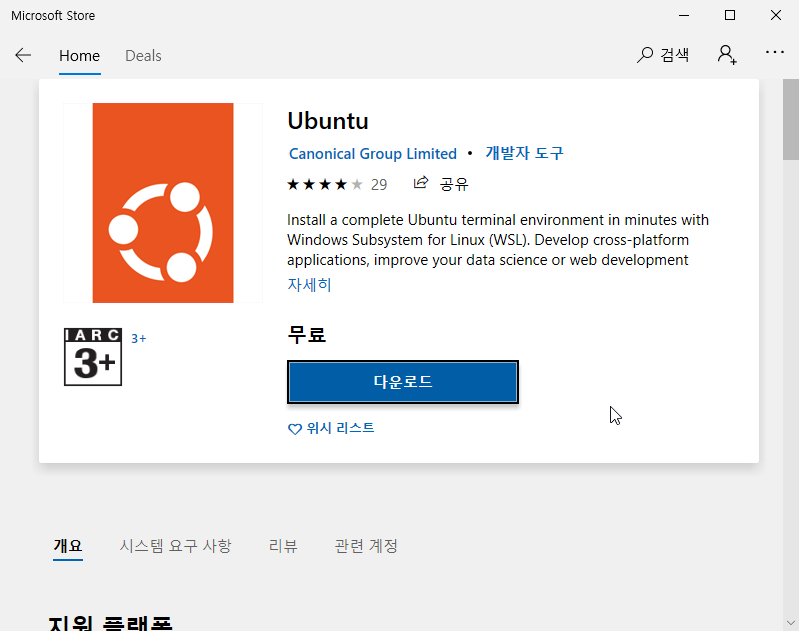Image resolution: width=799 pixels, height=631 pixels.
Task: Expand description with 자세히 link
Action: click(309, 284)
